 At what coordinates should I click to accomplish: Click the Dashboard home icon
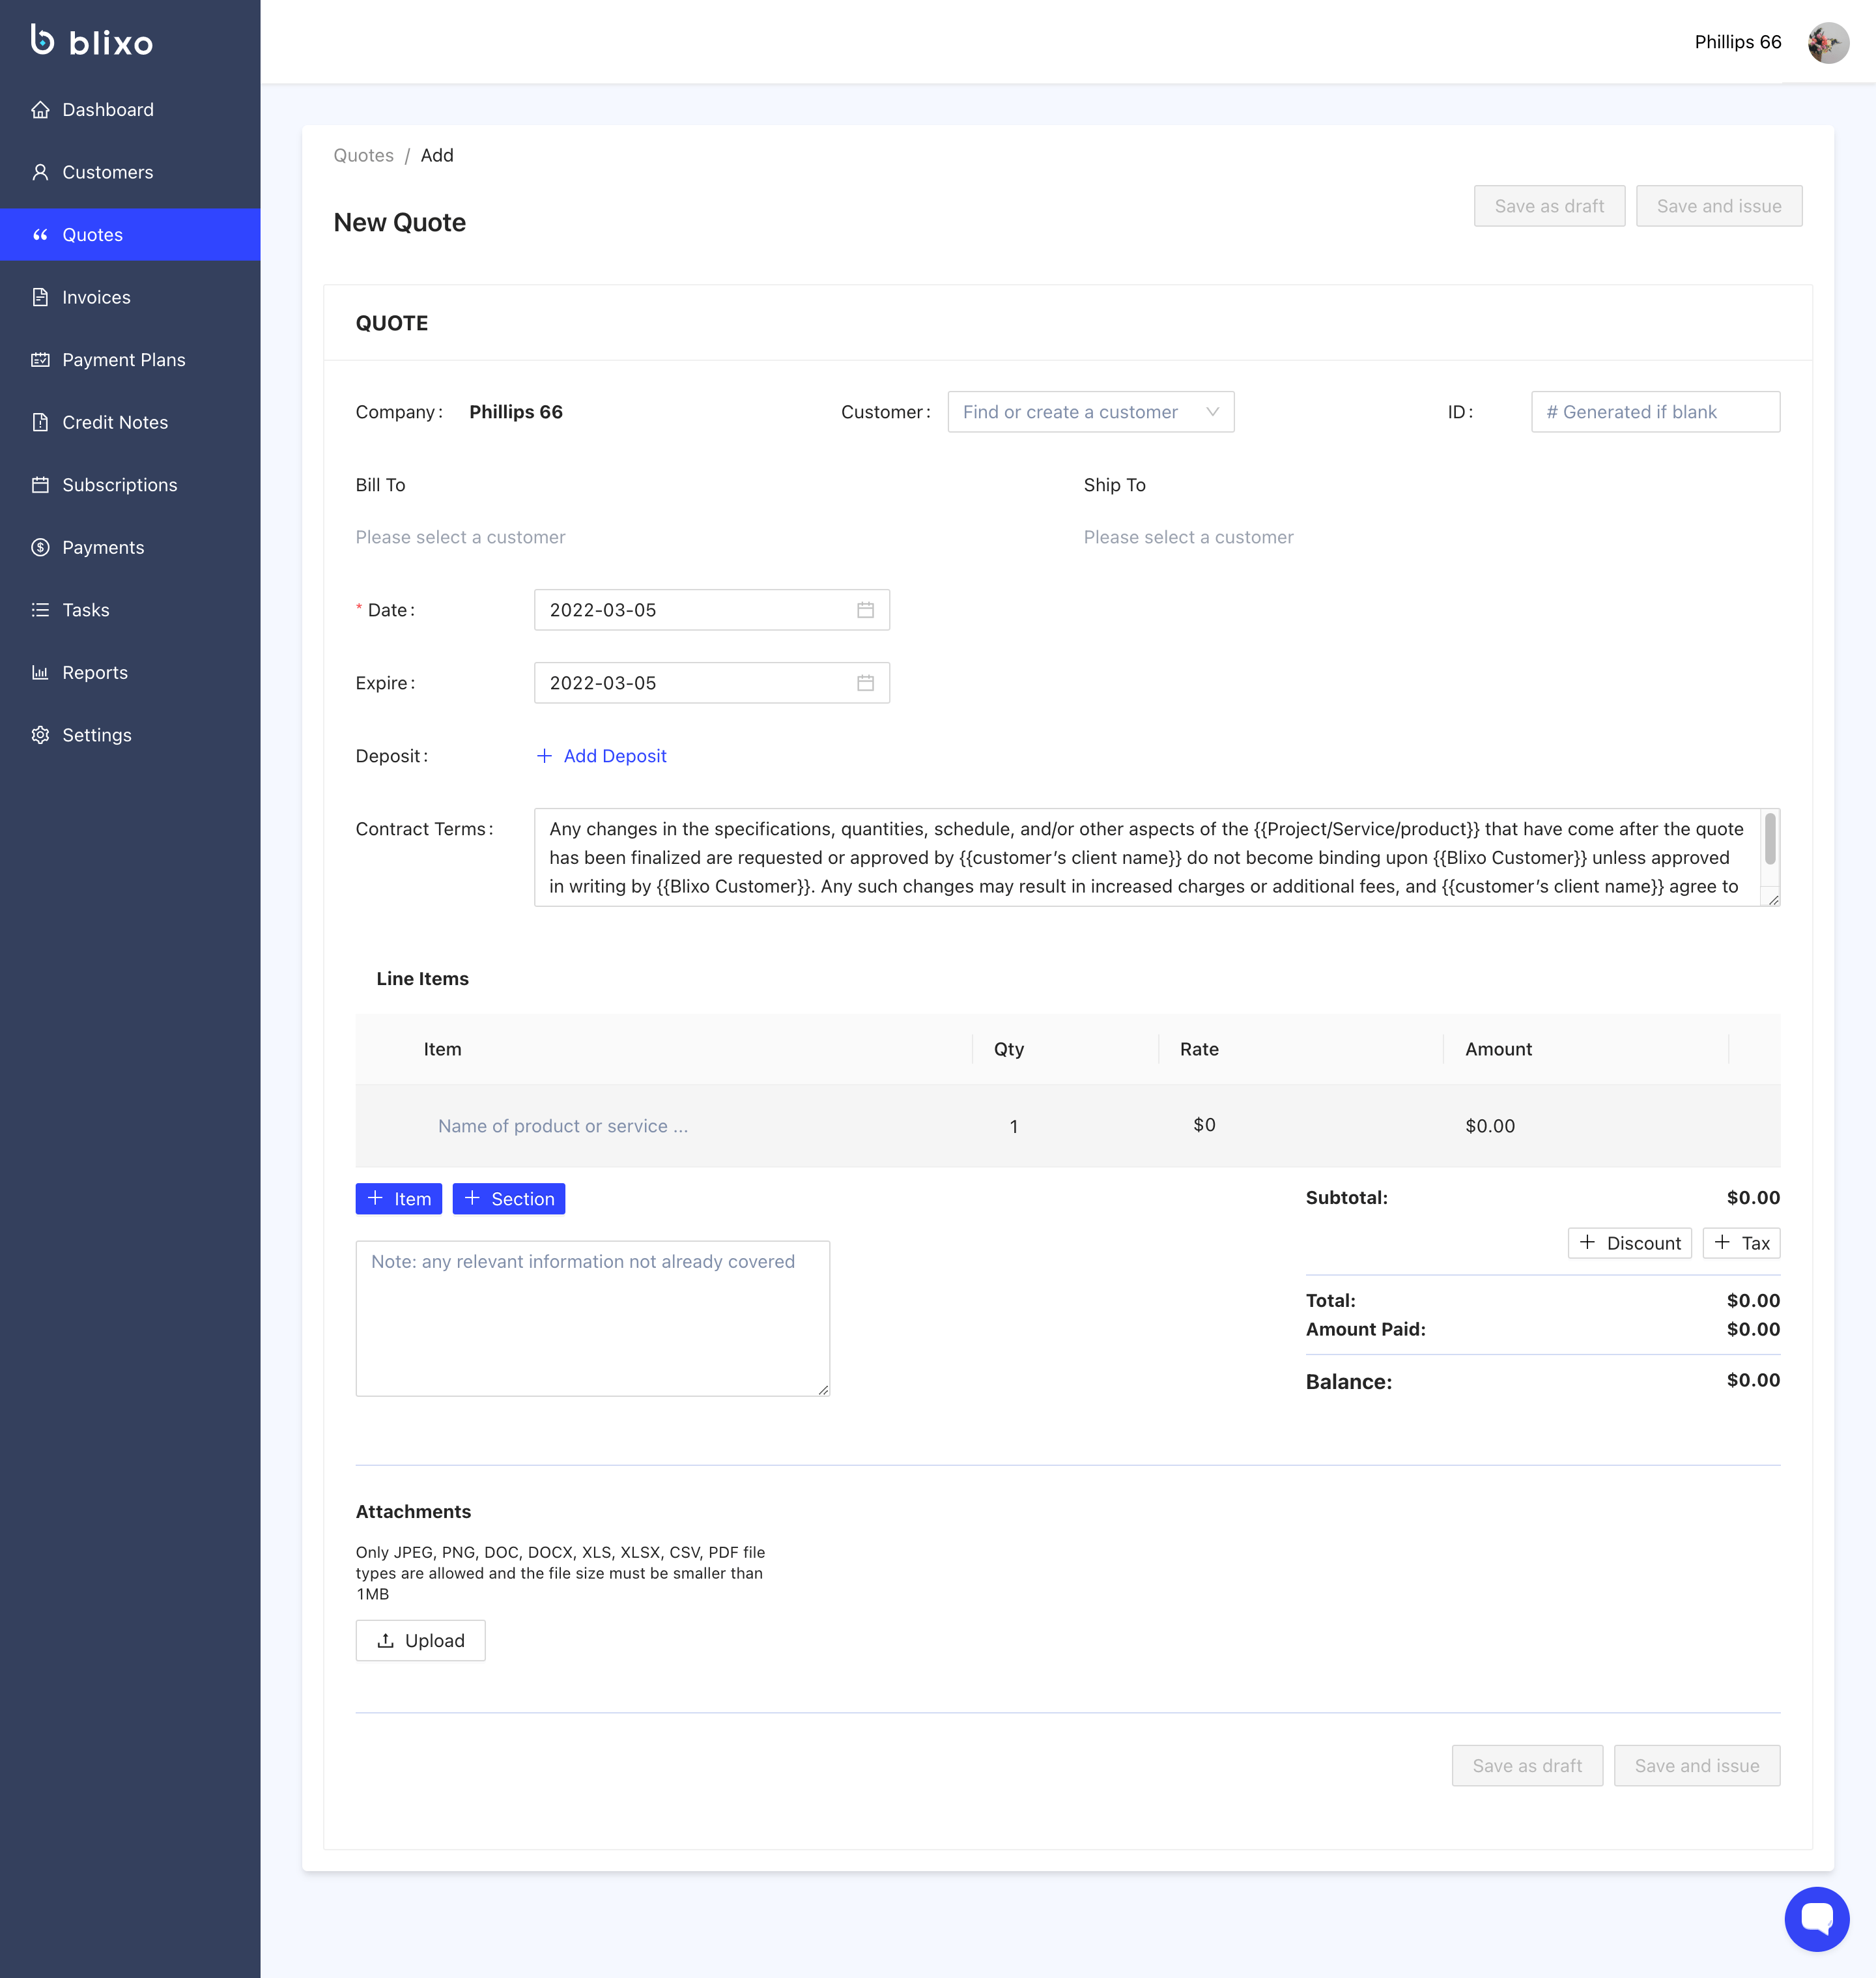coord(40,110)
